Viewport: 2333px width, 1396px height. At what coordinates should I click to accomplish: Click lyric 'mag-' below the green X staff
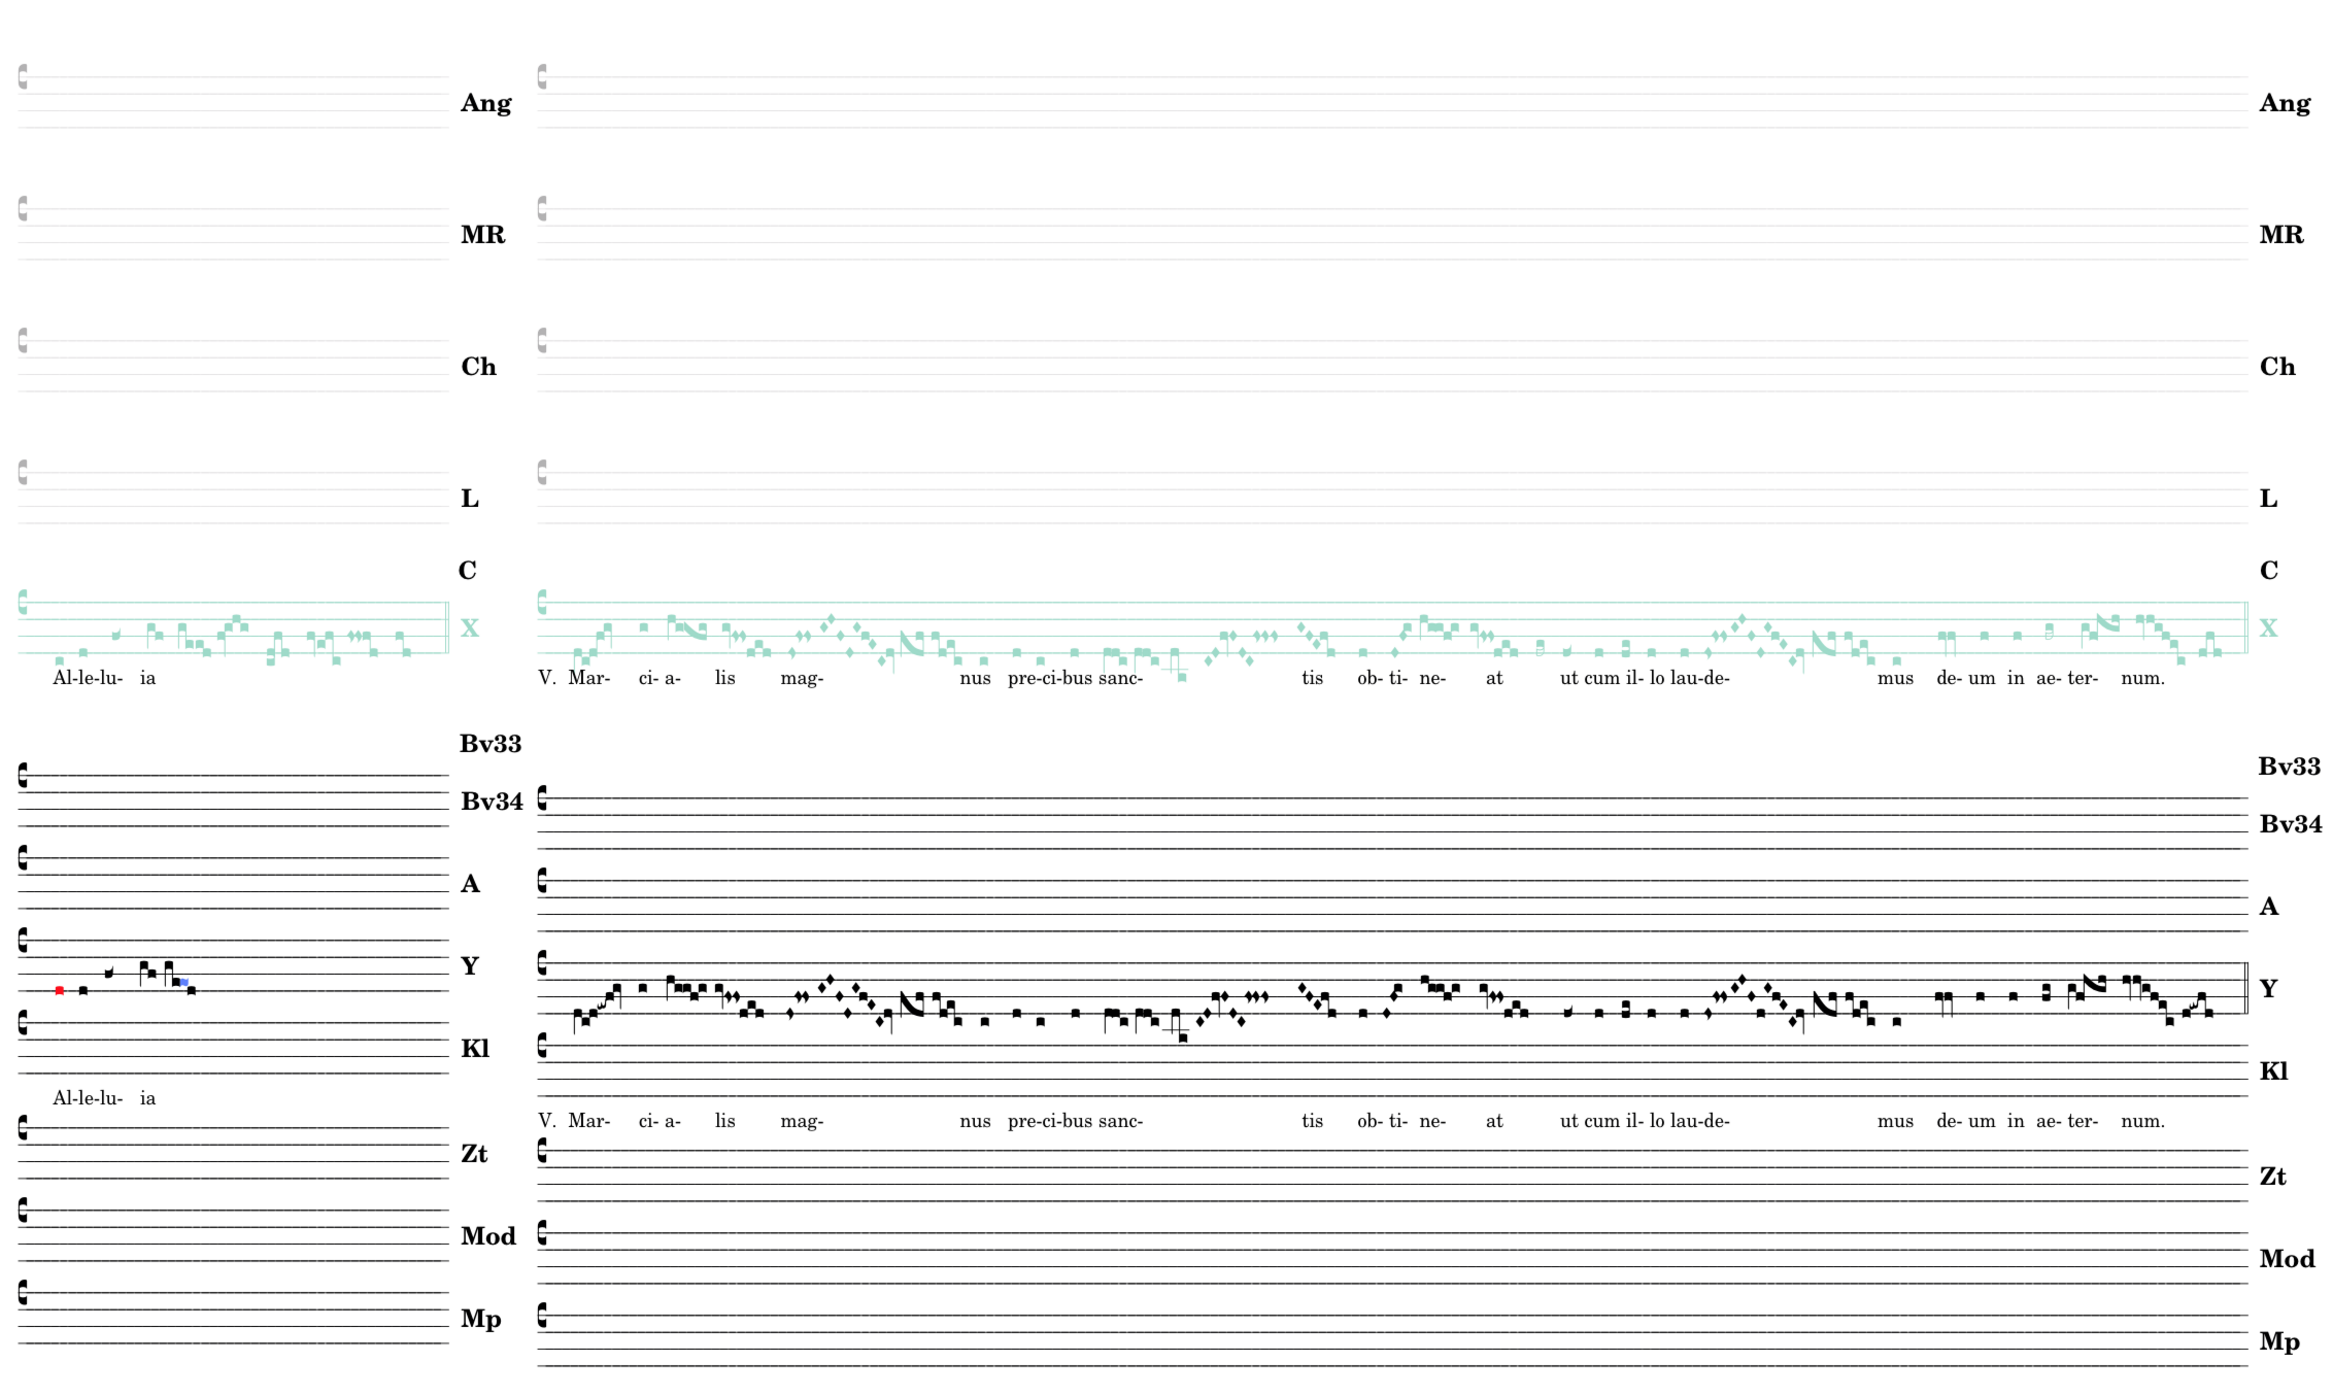802,678
